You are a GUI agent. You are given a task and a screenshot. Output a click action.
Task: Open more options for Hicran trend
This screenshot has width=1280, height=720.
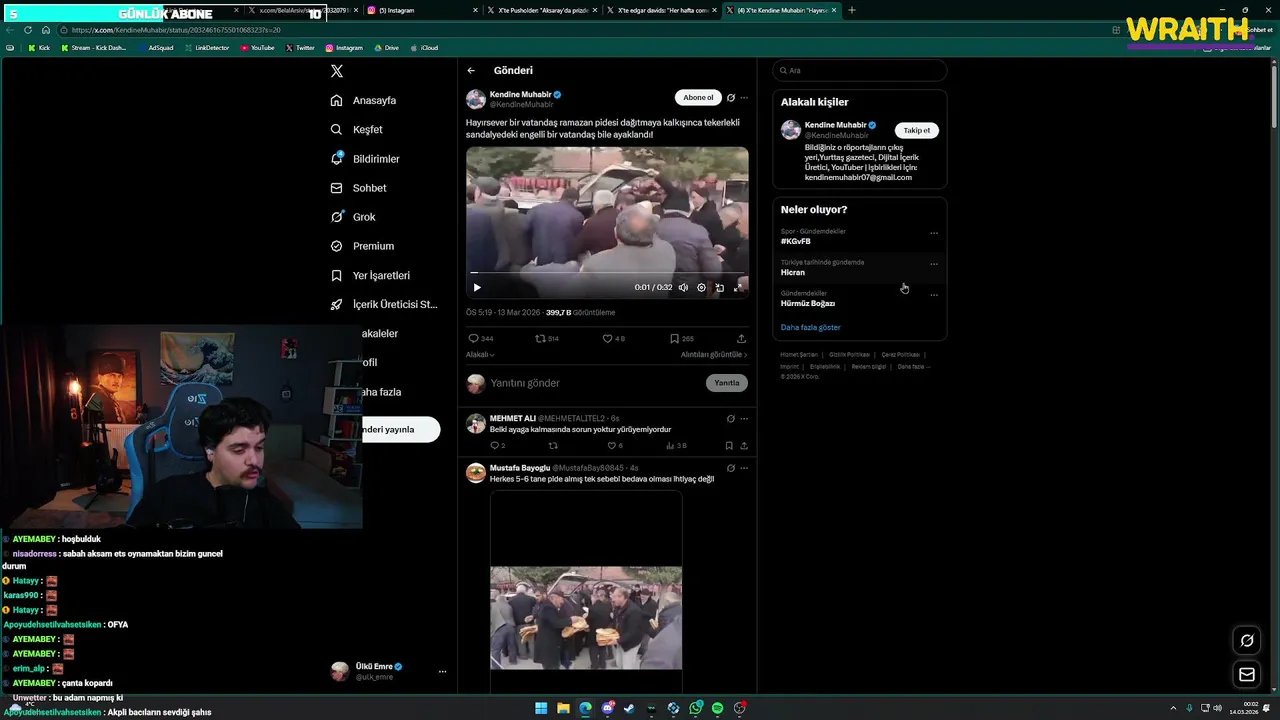[x=934, y=264]
